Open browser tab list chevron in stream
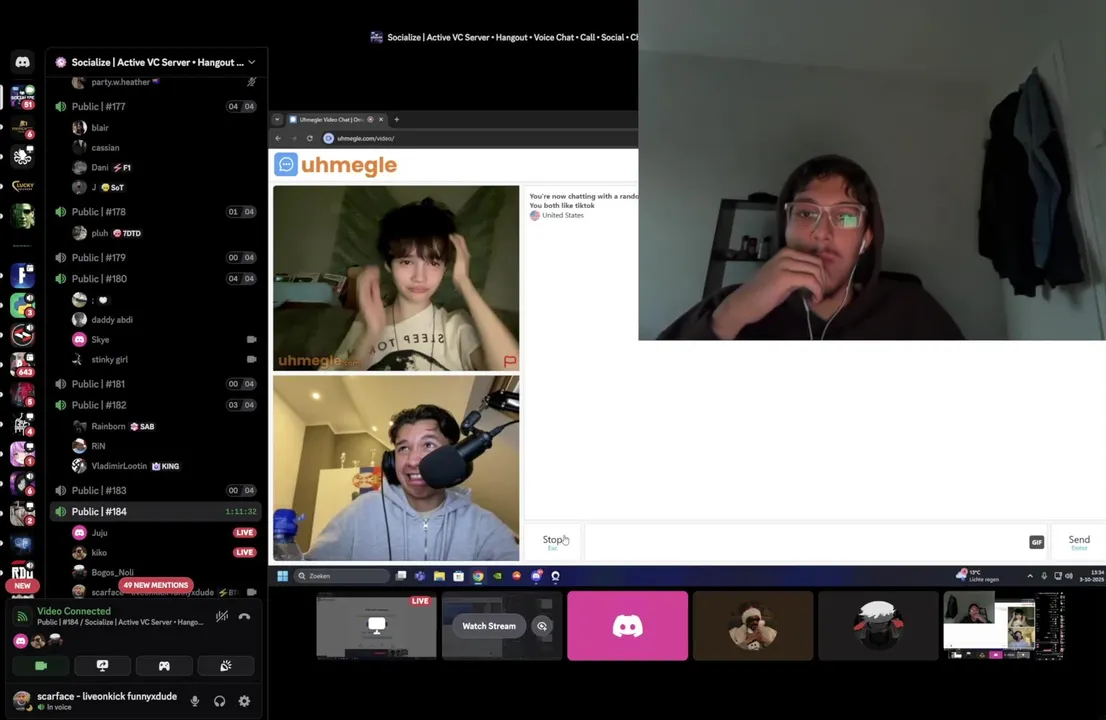Viewport: 1106px width, 720px height. [x=277, y=119]
